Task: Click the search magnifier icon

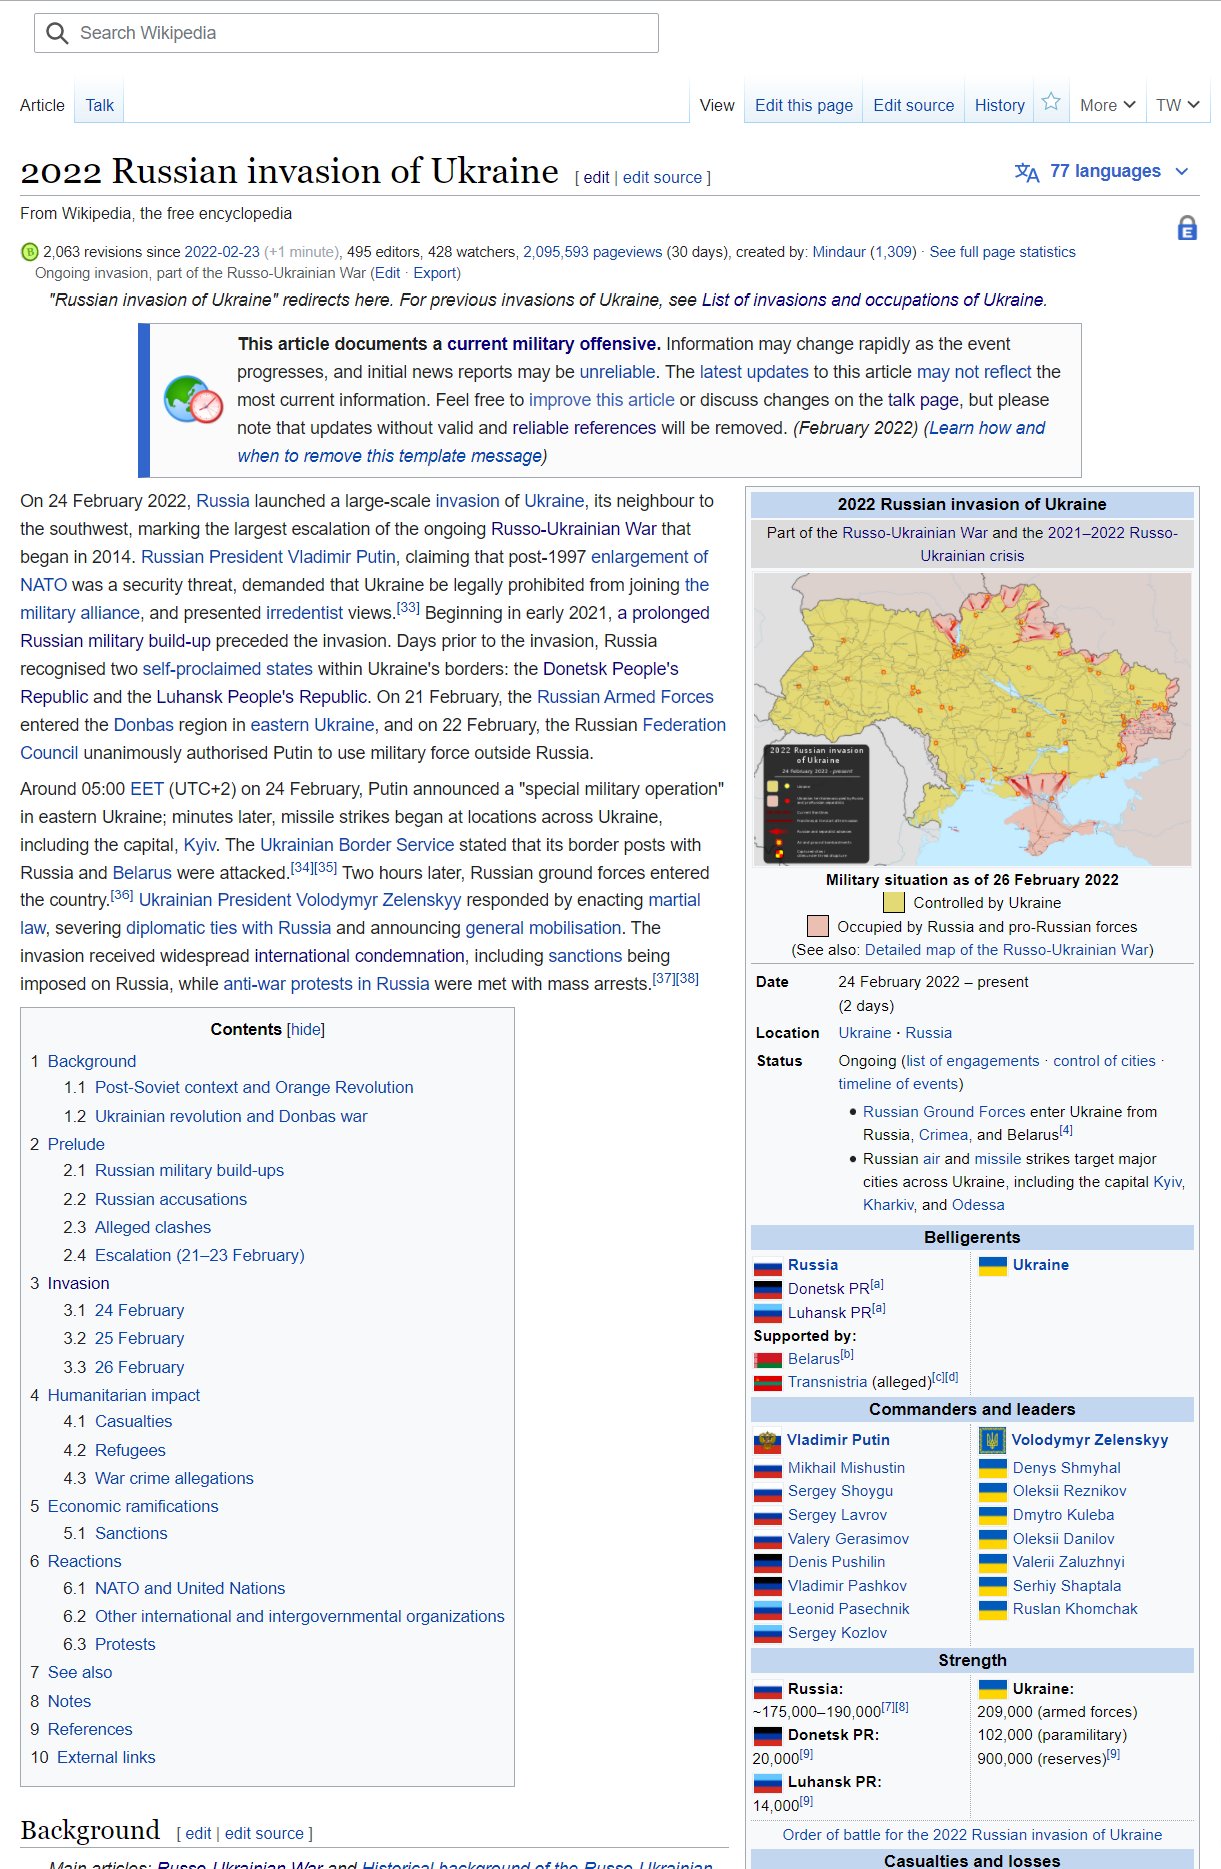Action: click(x=58, y=33)
